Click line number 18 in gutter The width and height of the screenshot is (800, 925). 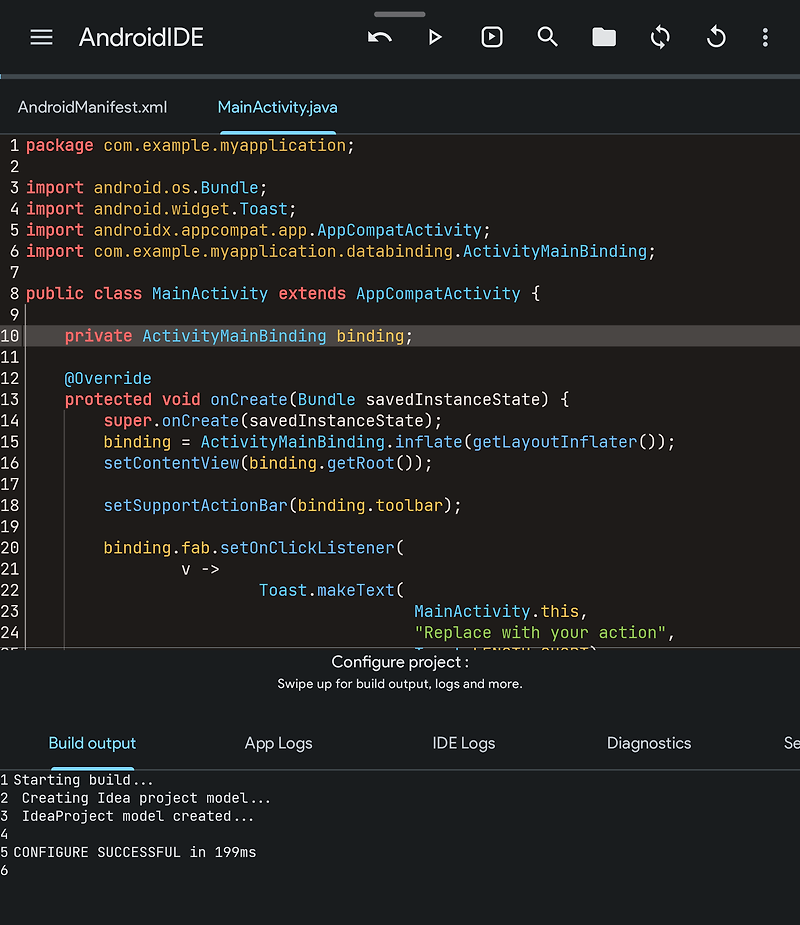click(x=10, y=506)
